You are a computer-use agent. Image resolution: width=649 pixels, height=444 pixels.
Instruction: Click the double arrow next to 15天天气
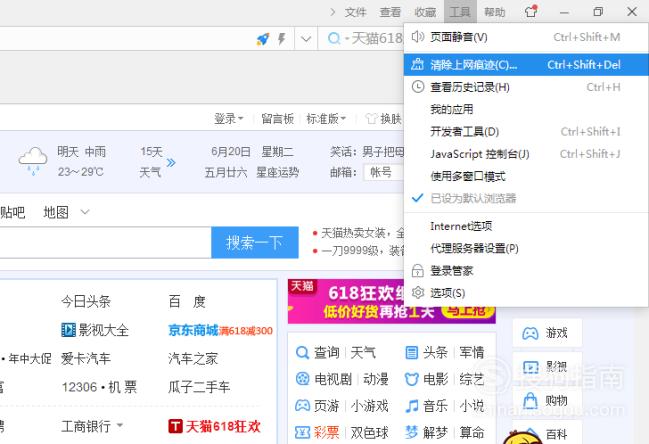point(171,163)
